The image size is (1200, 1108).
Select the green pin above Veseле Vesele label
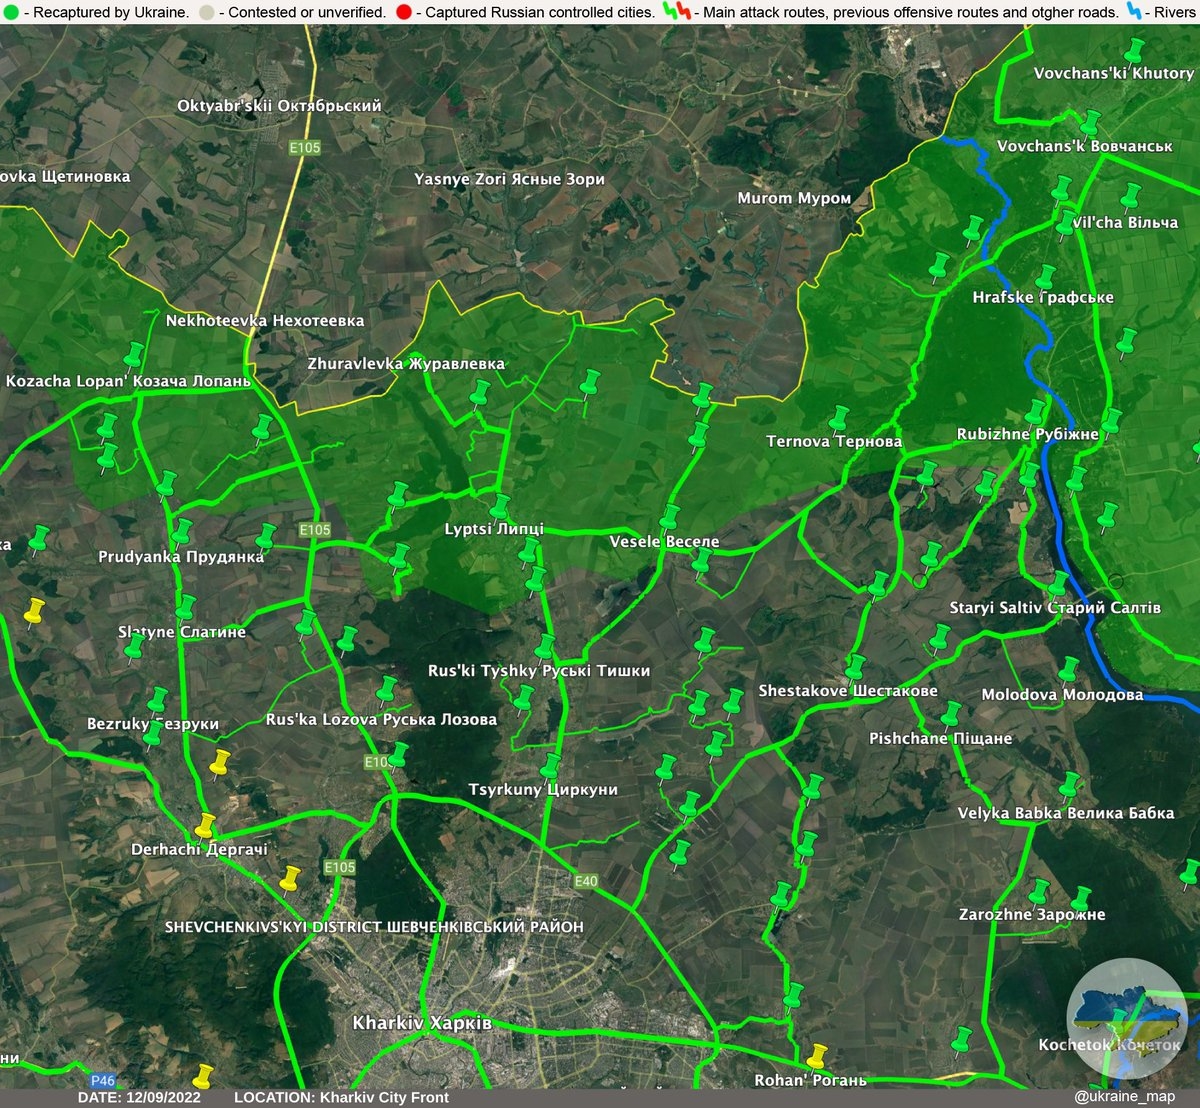tap(669, 517)
